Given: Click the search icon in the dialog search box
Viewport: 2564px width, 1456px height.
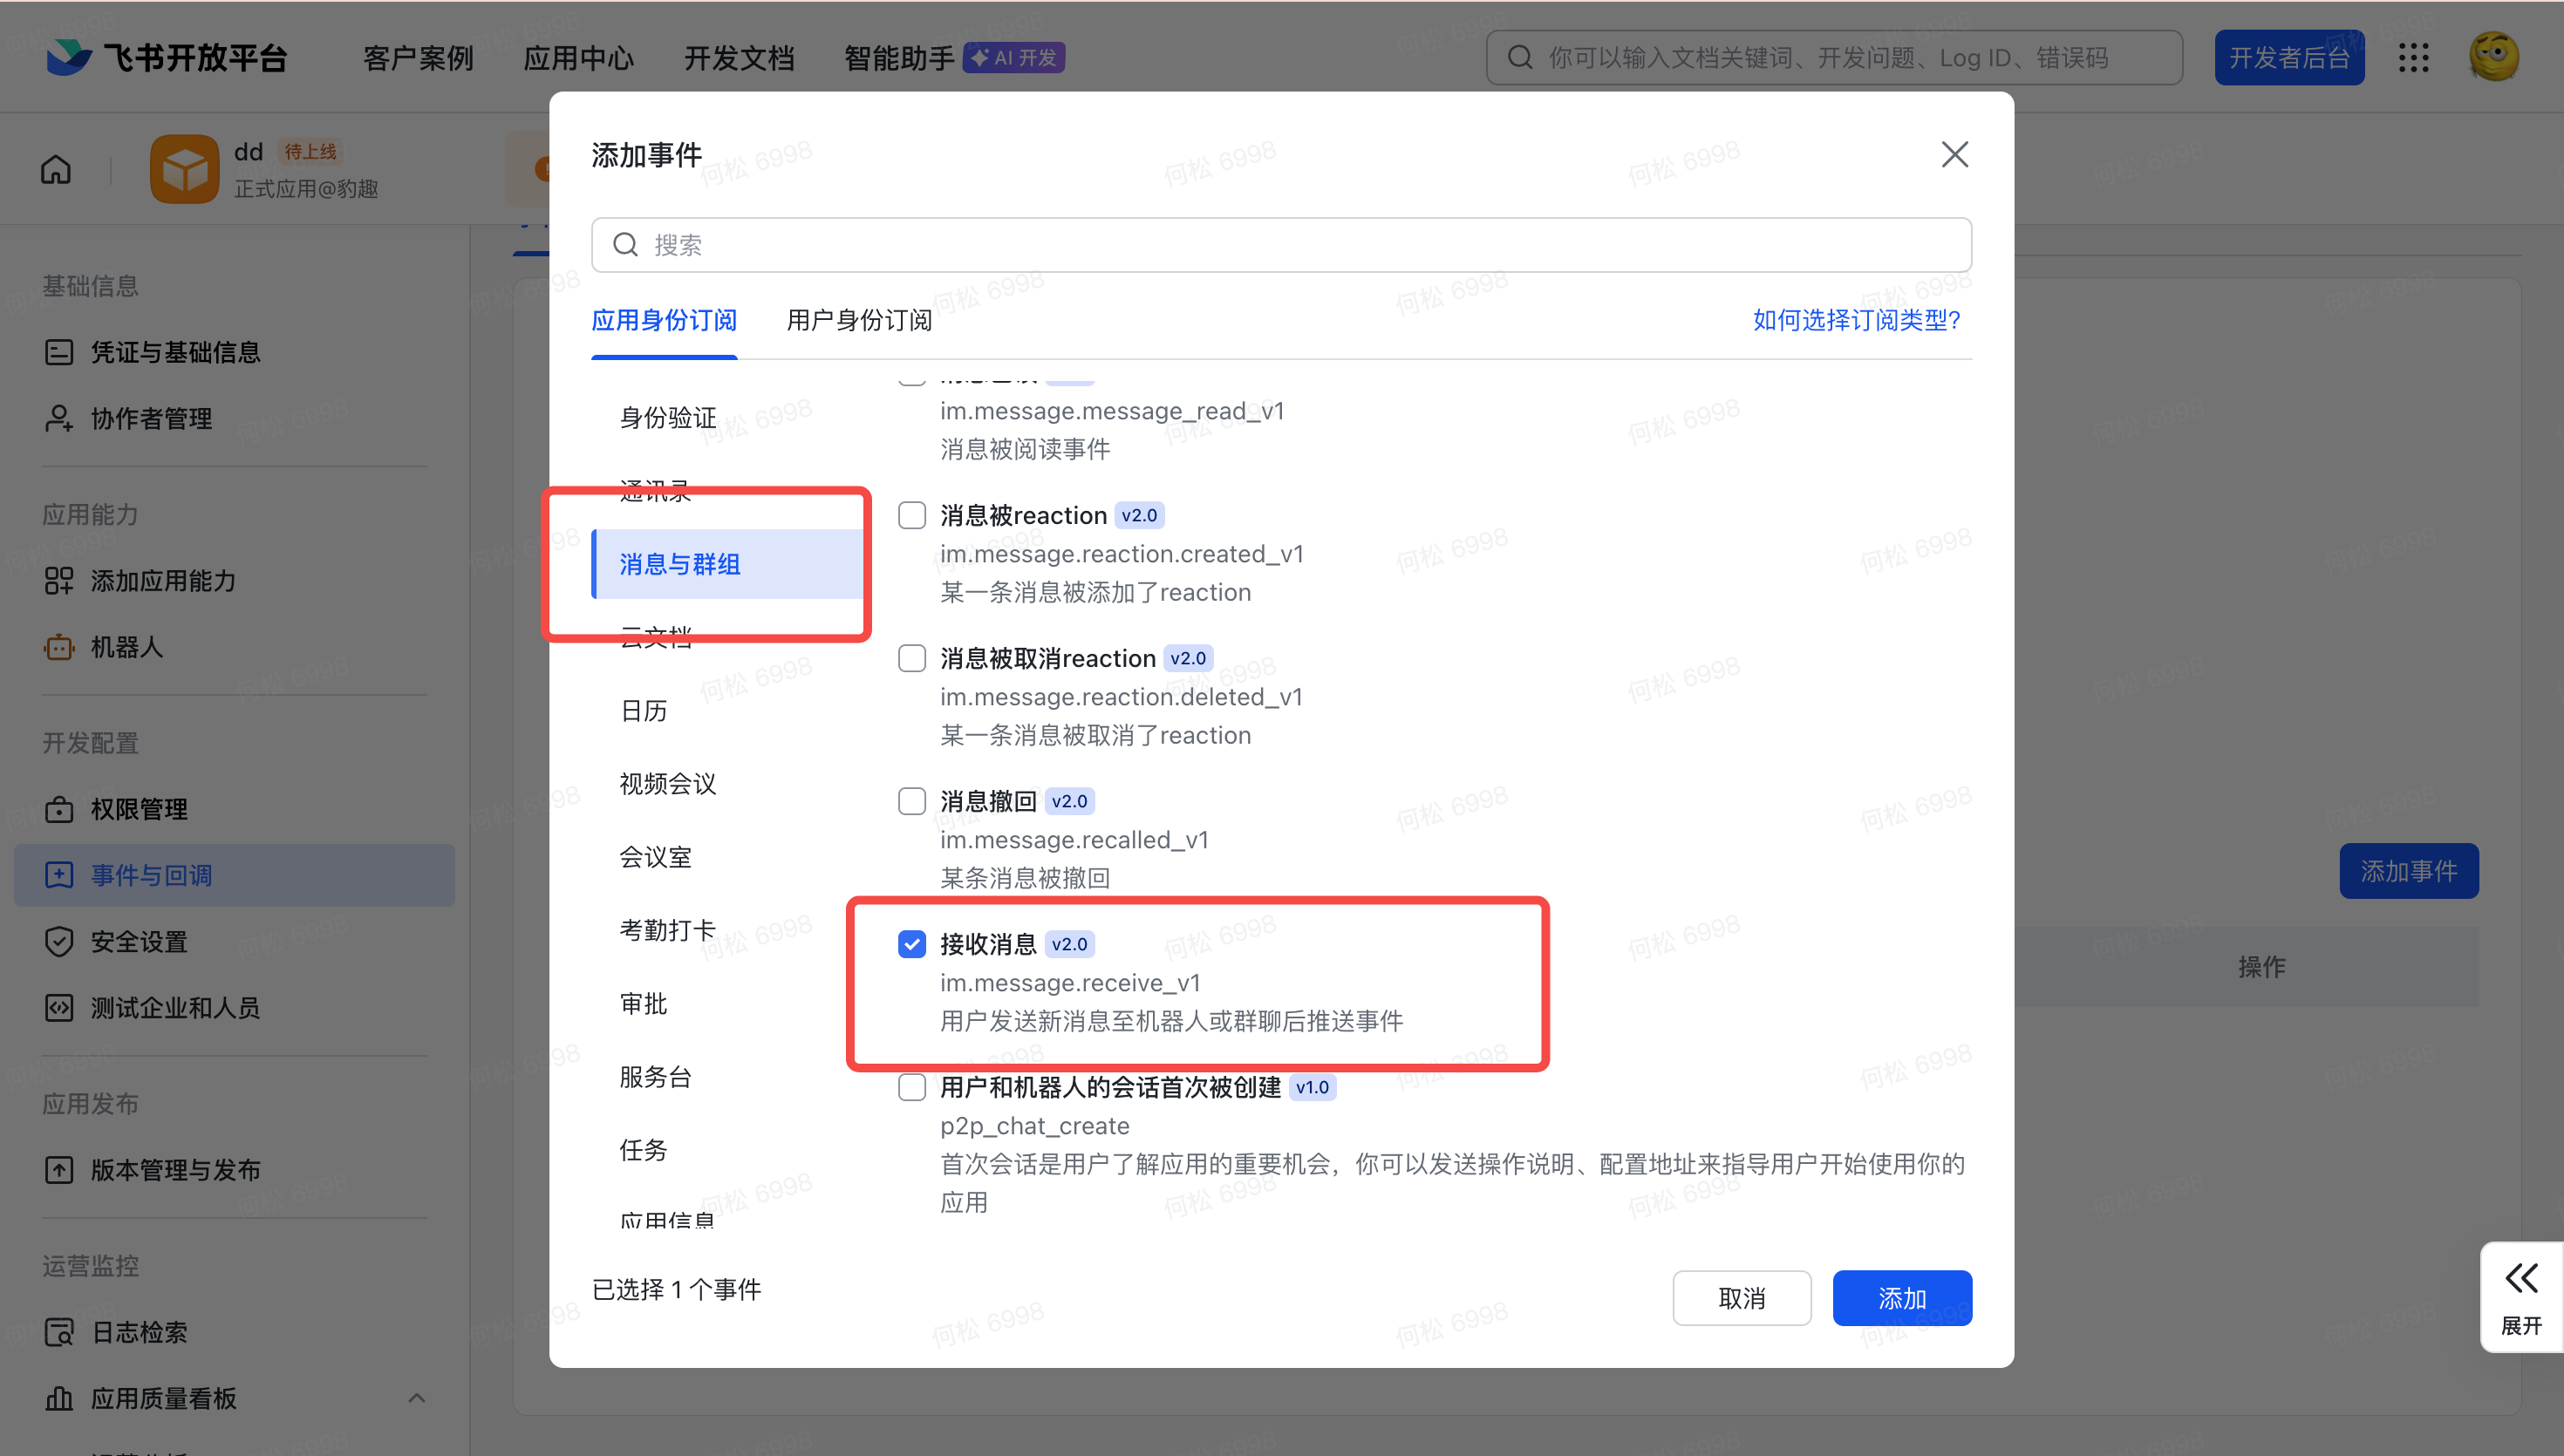Looking at the screenshot, I should click(625, 245).
